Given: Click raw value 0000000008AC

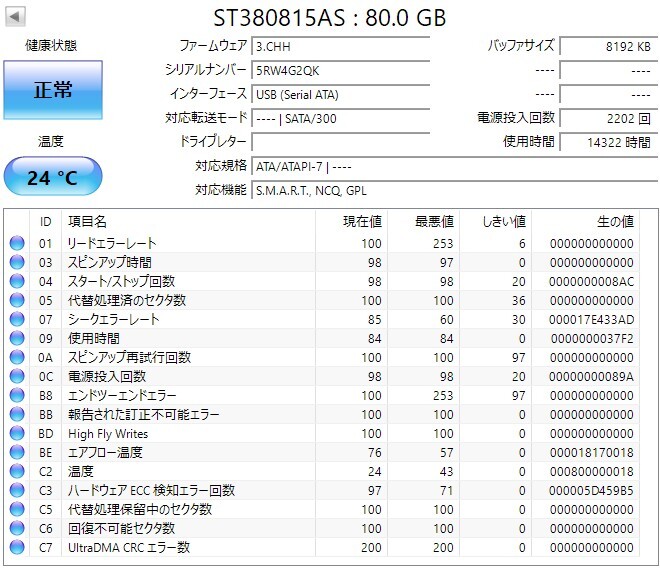Looking at the screenshot, I should click(x=591, y=282).
